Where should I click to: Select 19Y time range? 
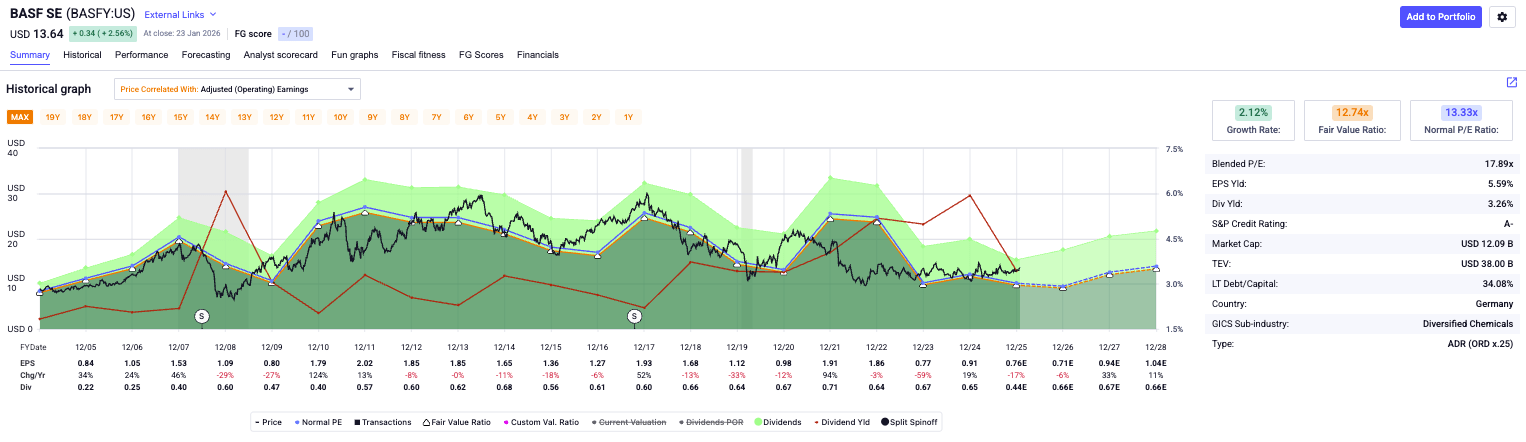coord(53,117)
